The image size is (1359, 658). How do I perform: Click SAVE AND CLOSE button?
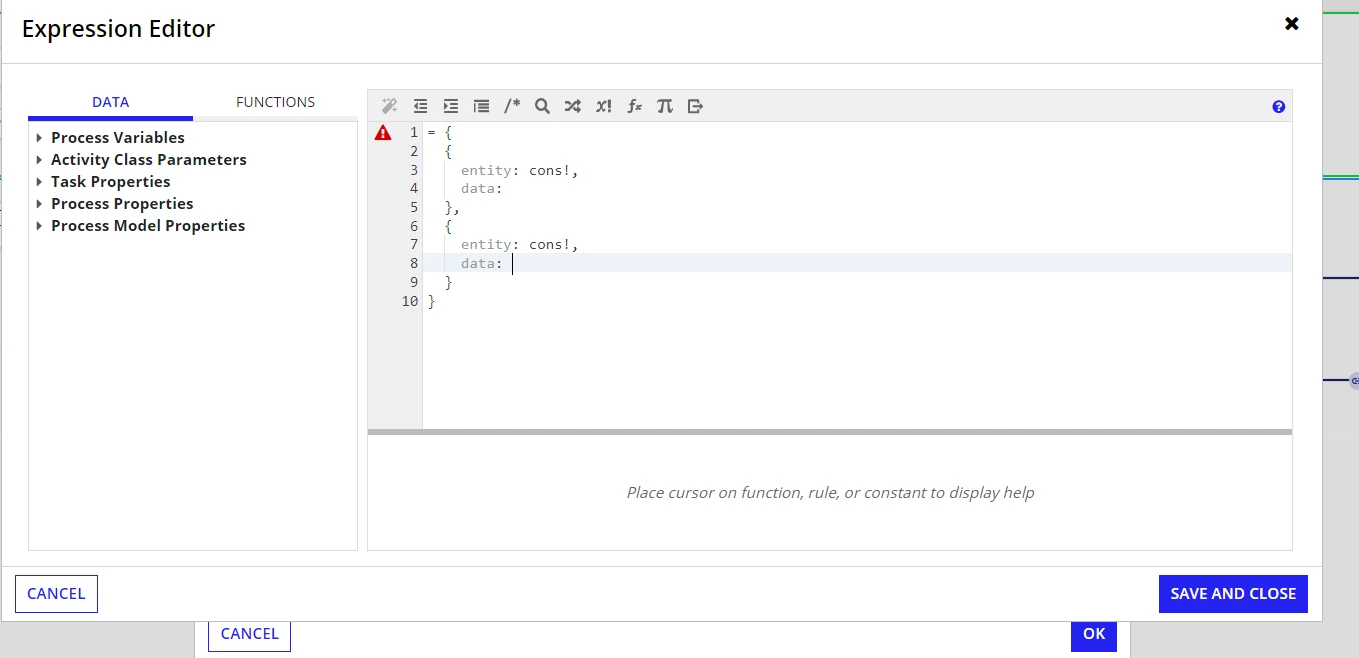point(1233,594)
